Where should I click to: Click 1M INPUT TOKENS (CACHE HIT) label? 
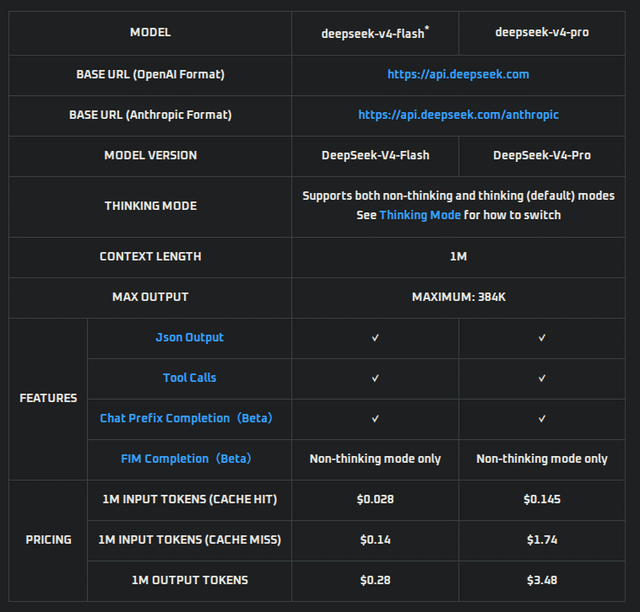pos(189,499)
